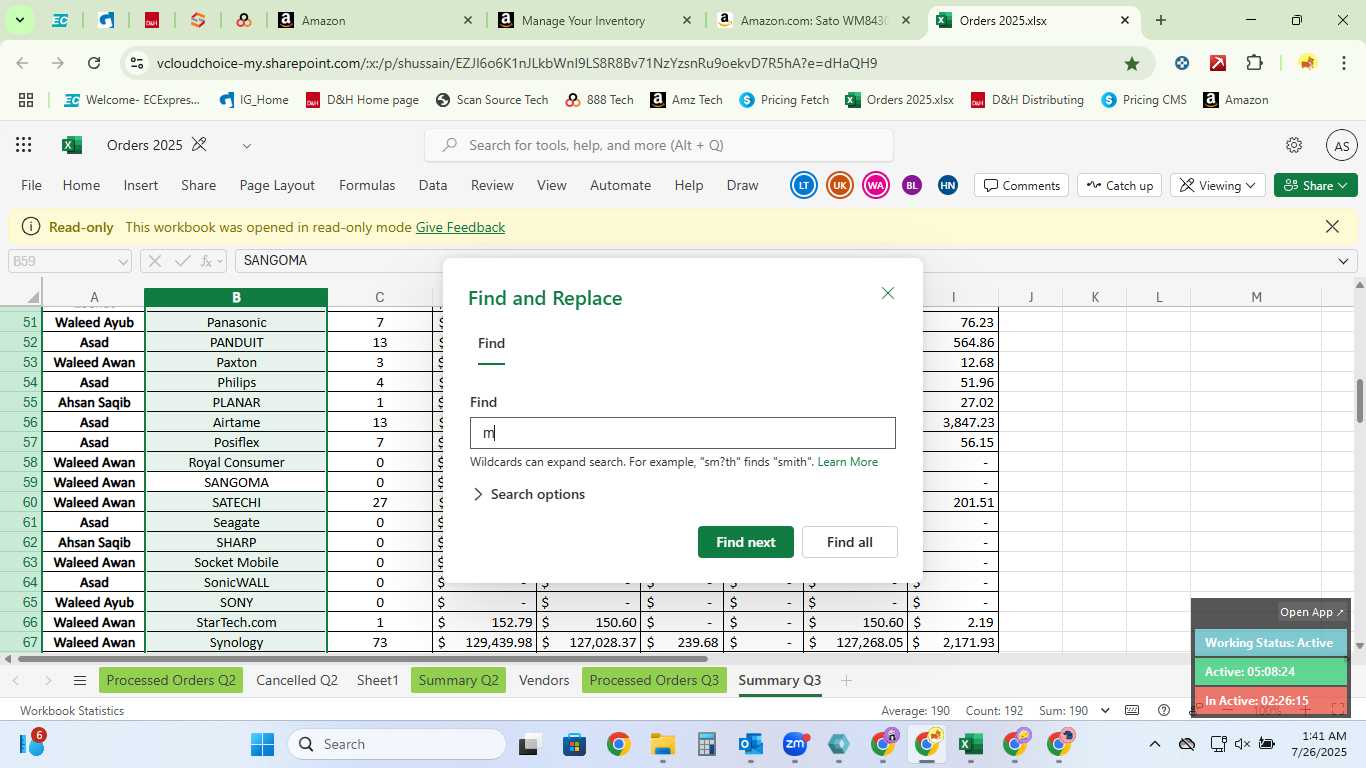Screen dimensions: 1366x768
Task: Open File Explorer from the taskbar
Action: tap(662, 744)
